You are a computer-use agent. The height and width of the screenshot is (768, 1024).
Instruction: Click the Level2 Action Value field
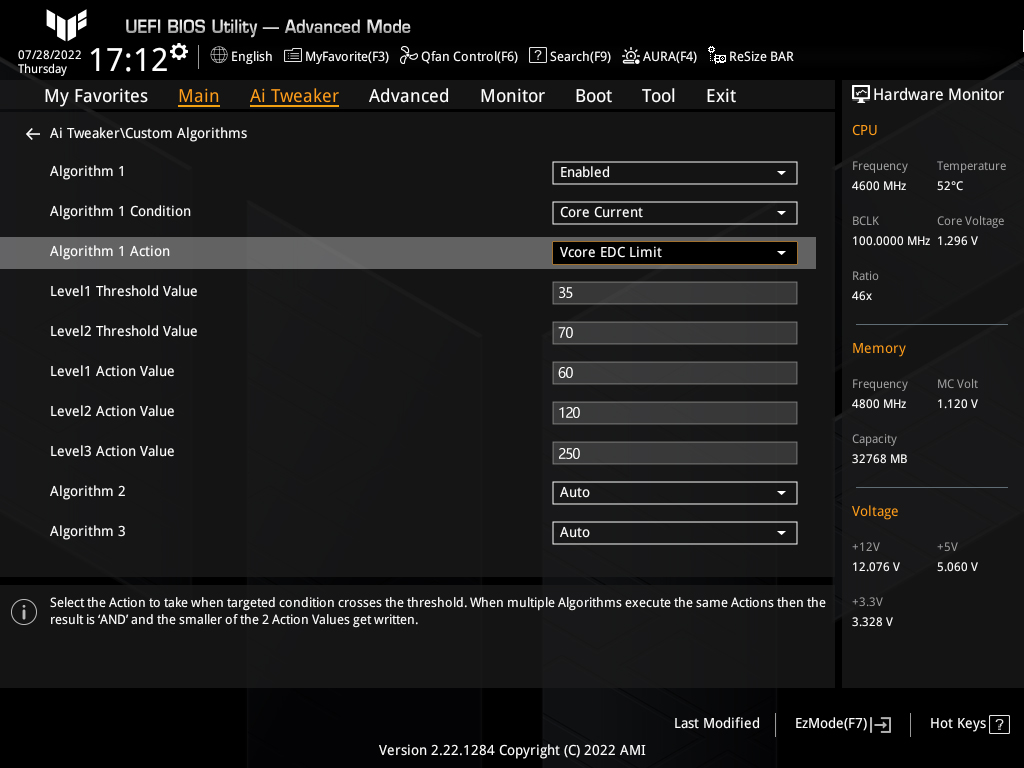coord(675,413)
